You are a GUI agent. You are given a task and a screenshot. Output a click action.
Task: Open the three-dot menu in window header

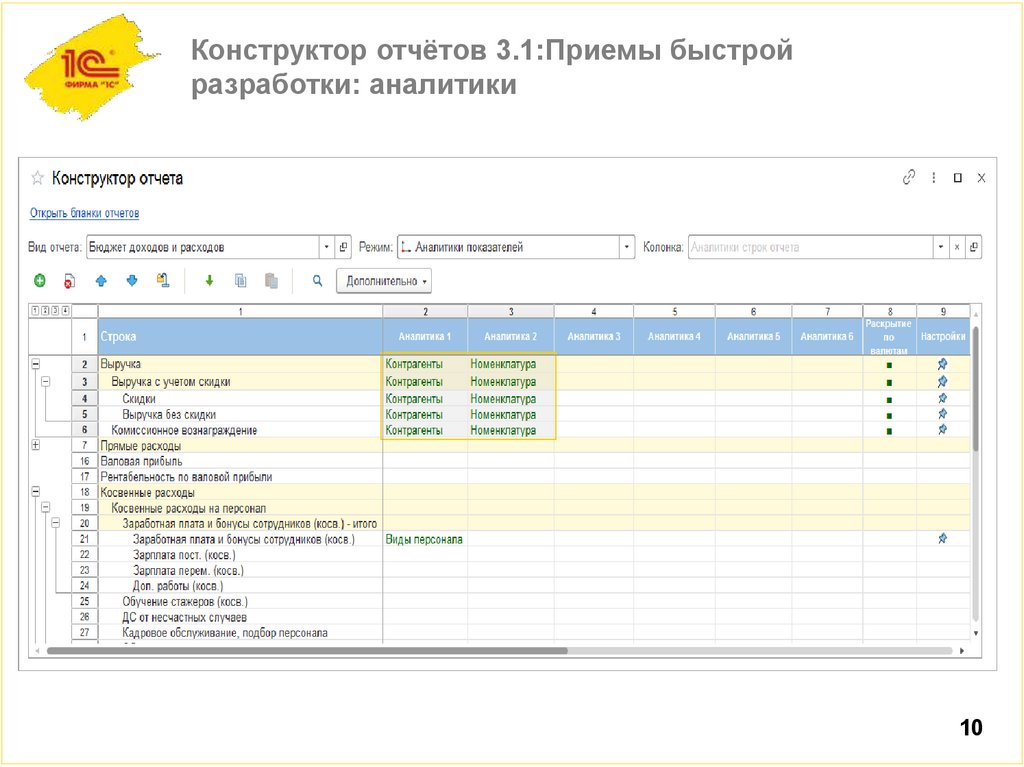(x=933, y=177)
